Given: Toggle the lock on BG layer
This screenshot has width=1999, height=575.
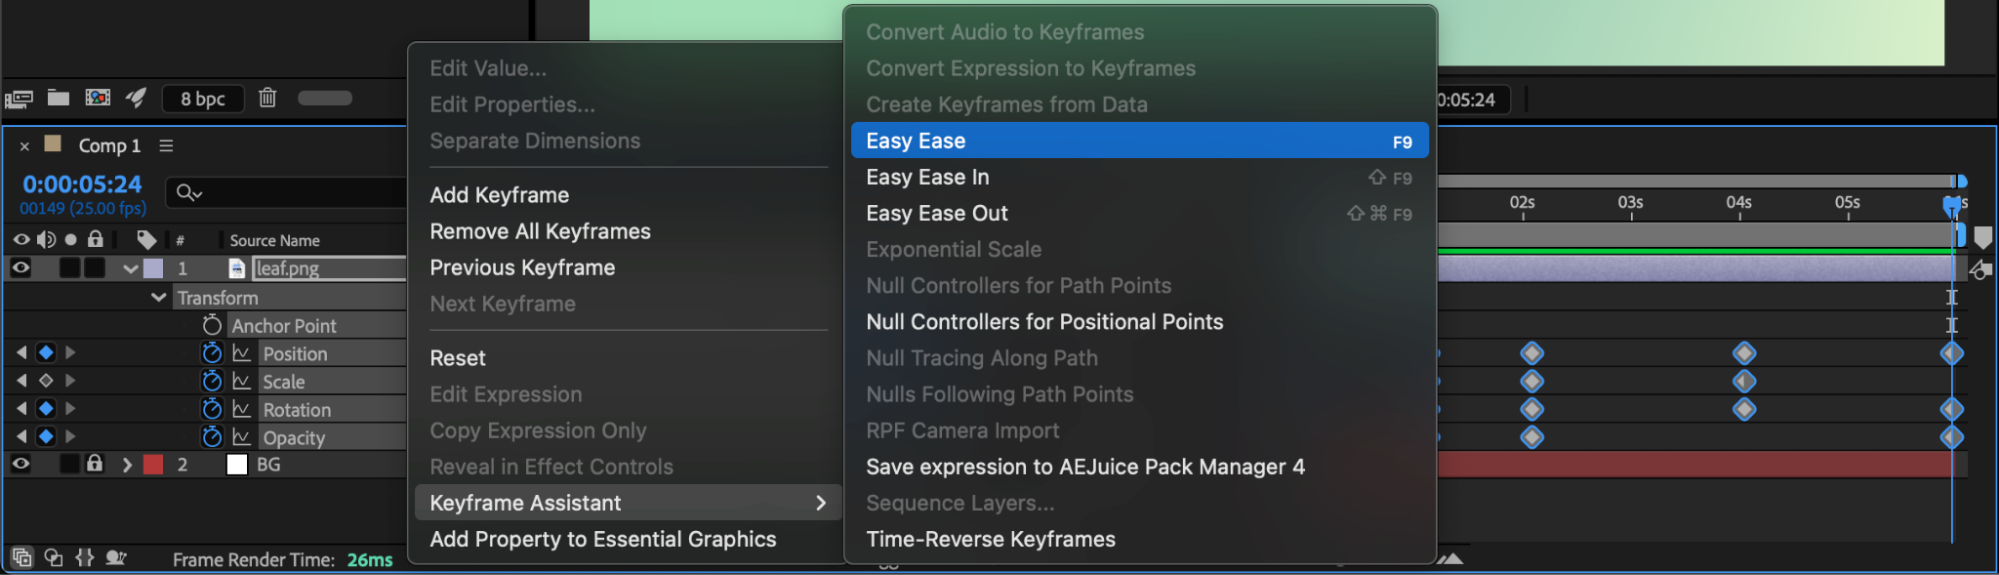Looking at the screenshot, I should (x=95, y=464).
